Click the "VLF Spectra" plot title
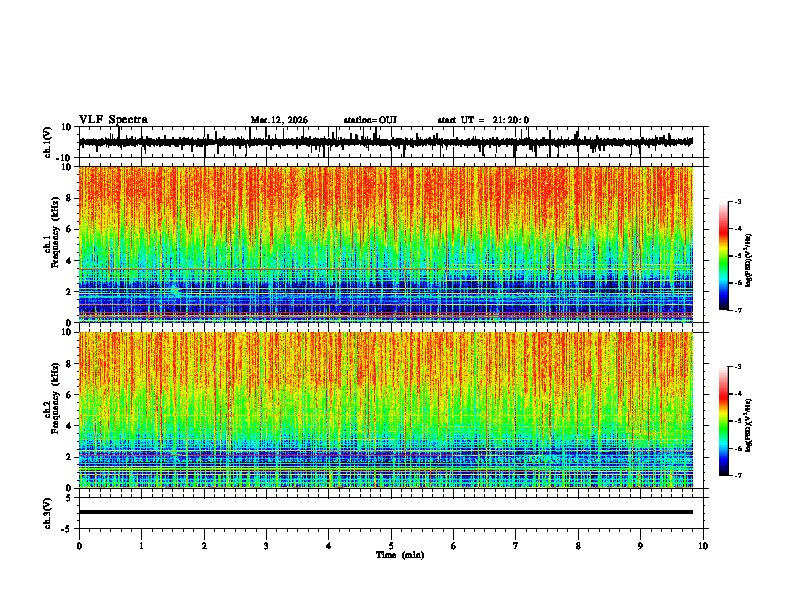 click(113, 120)
